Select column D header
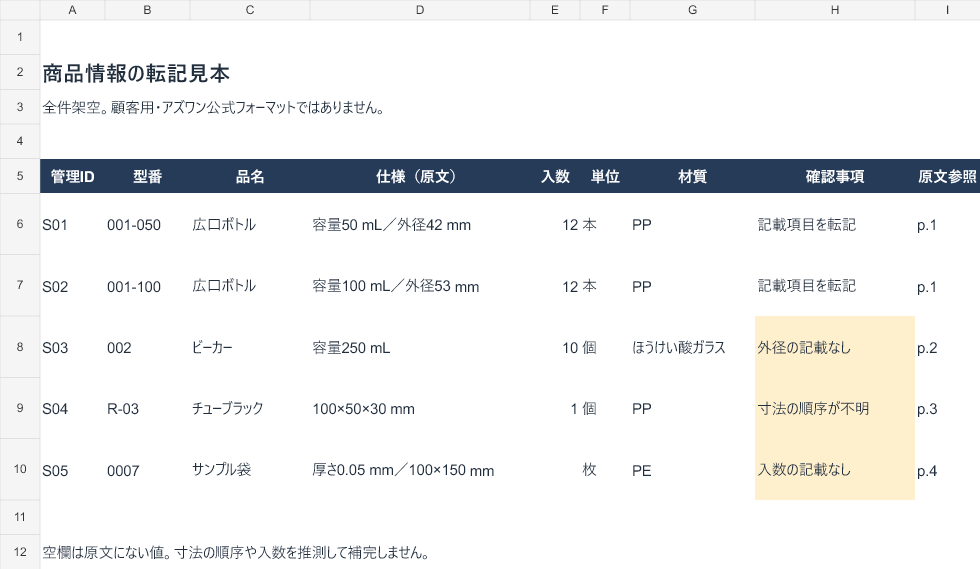 pos(420,10)
